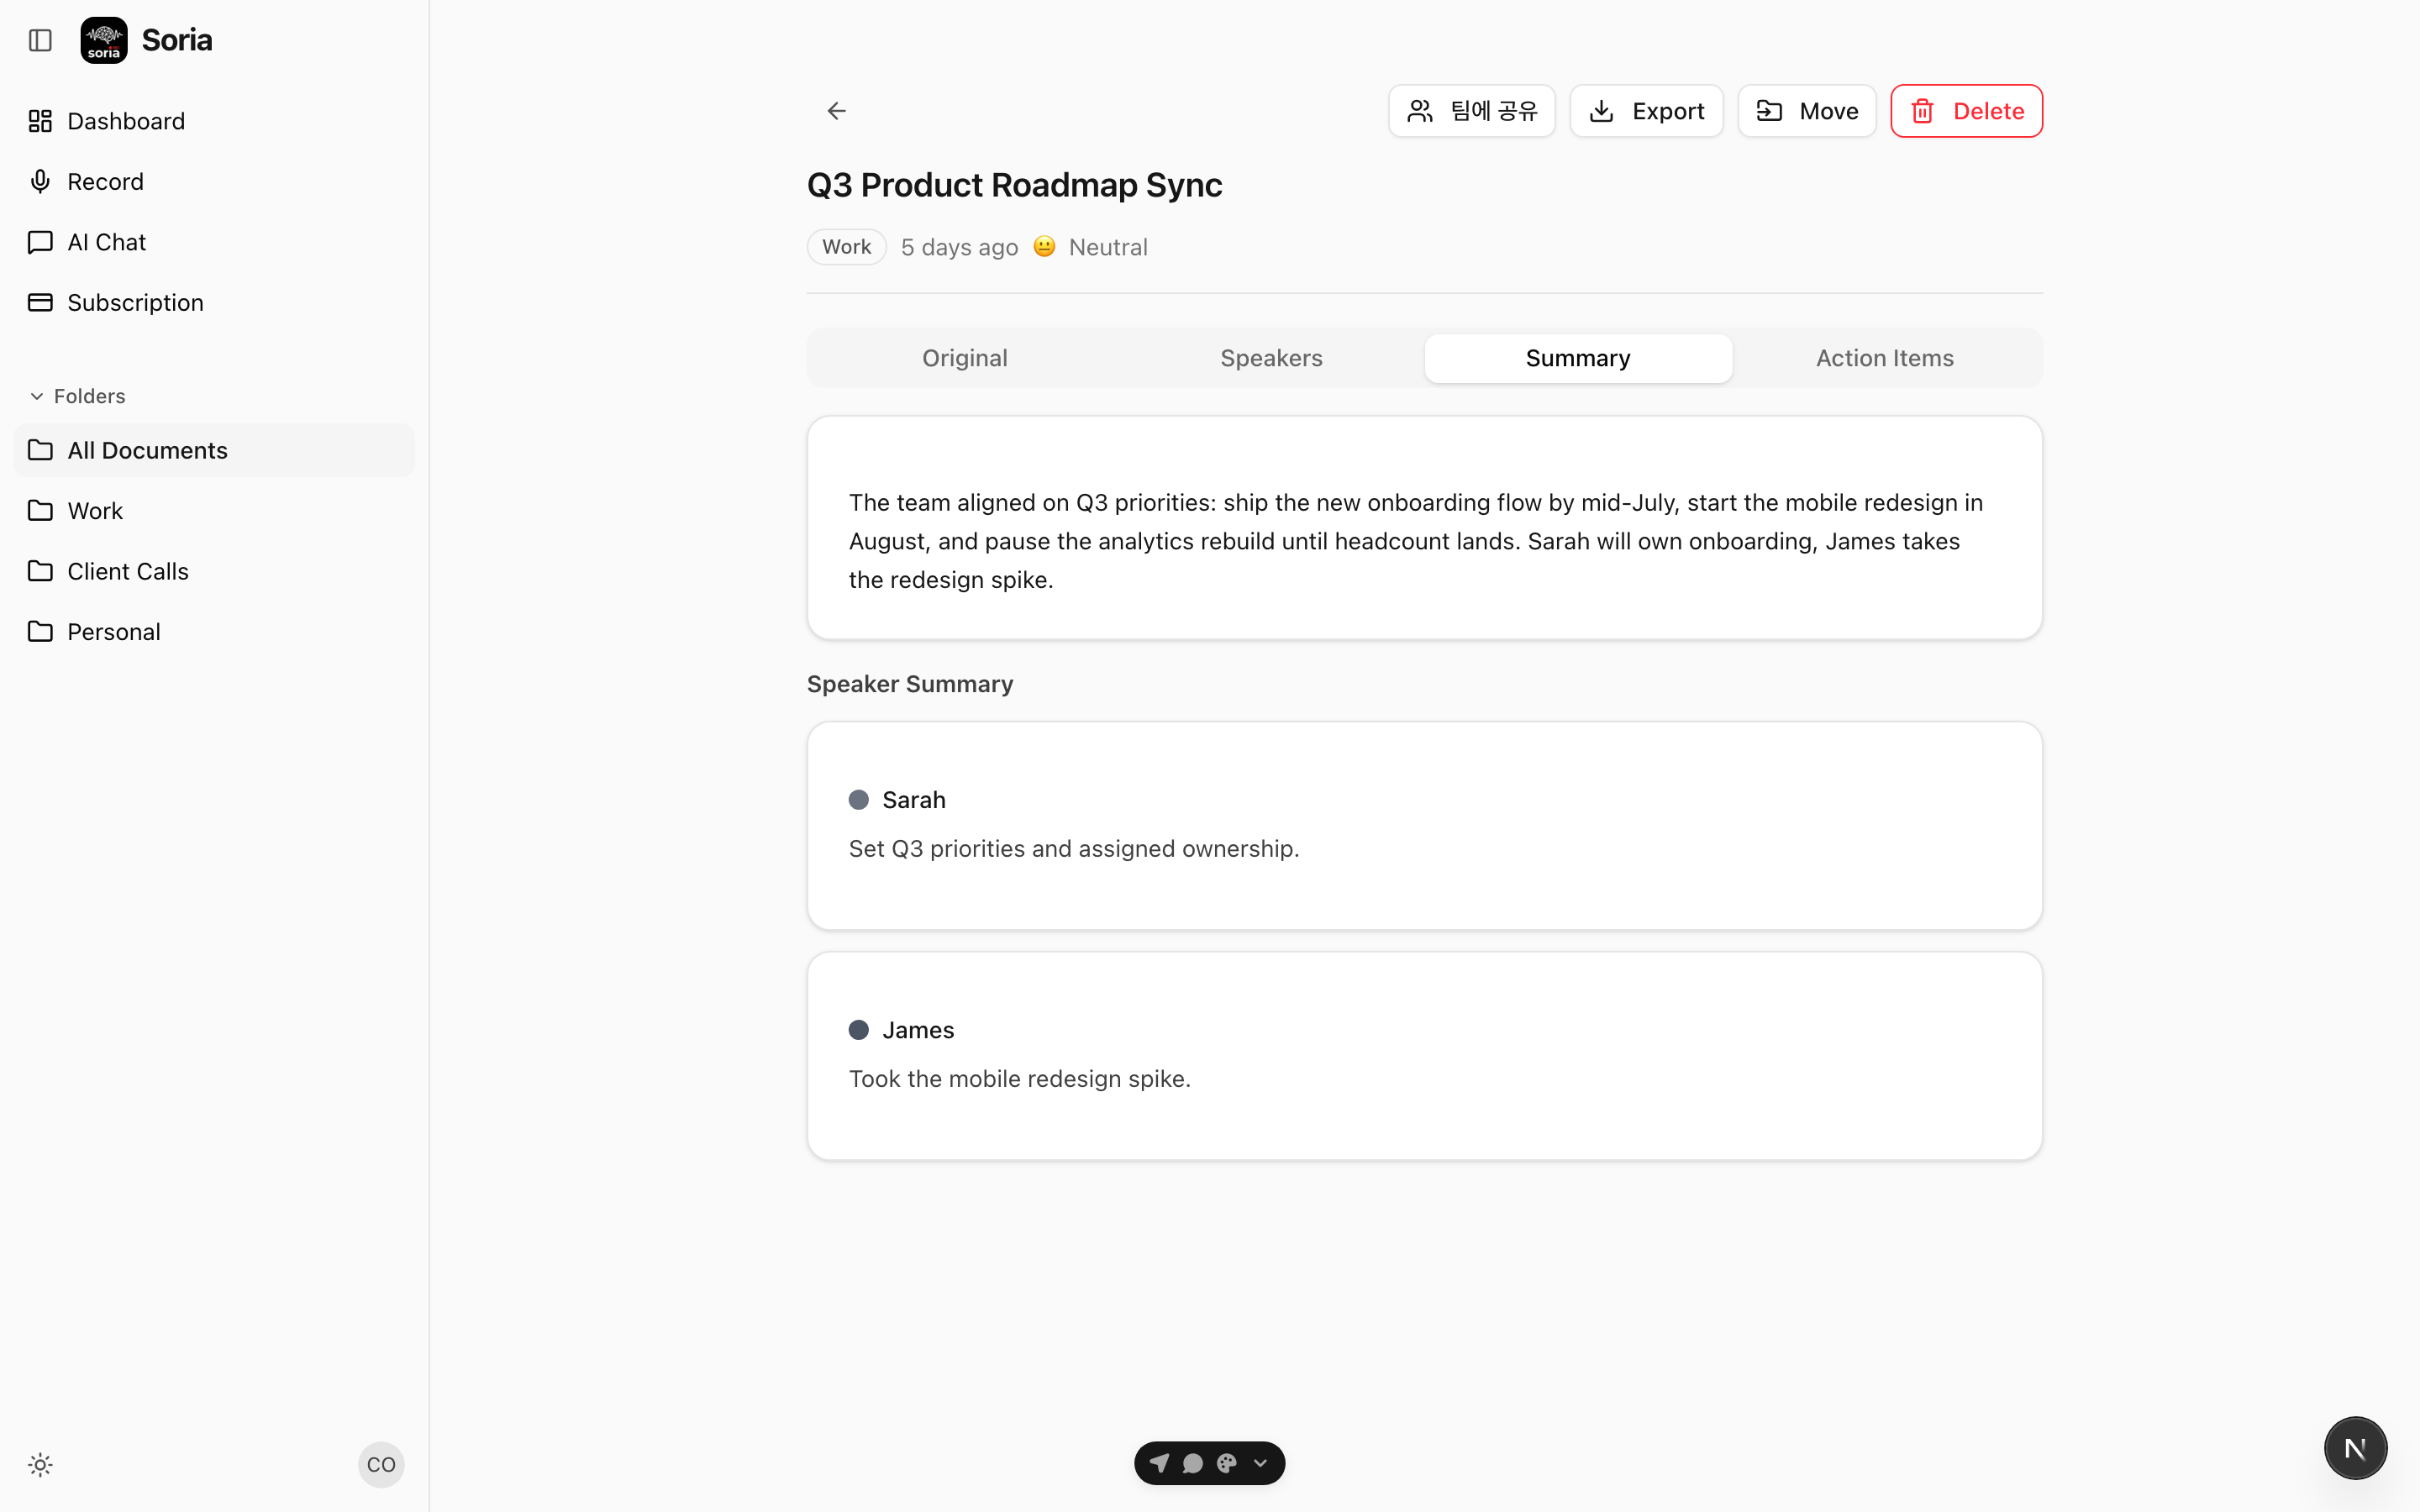This screenshot has height=1512, width=2420.
Task: Go to the Record page
Action: [x=214, y=181]
